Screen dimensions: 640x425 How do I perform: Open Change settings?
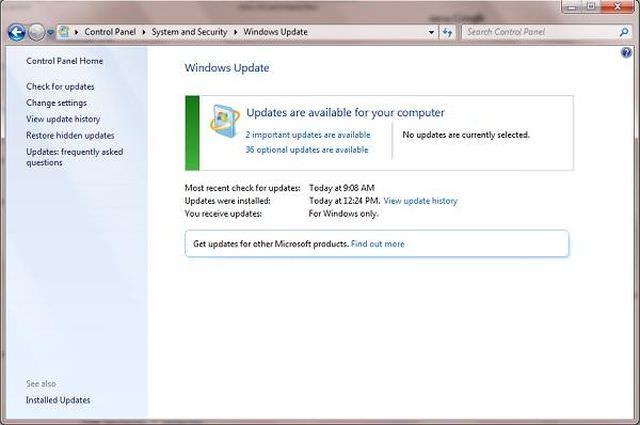(x=56, y=103)
